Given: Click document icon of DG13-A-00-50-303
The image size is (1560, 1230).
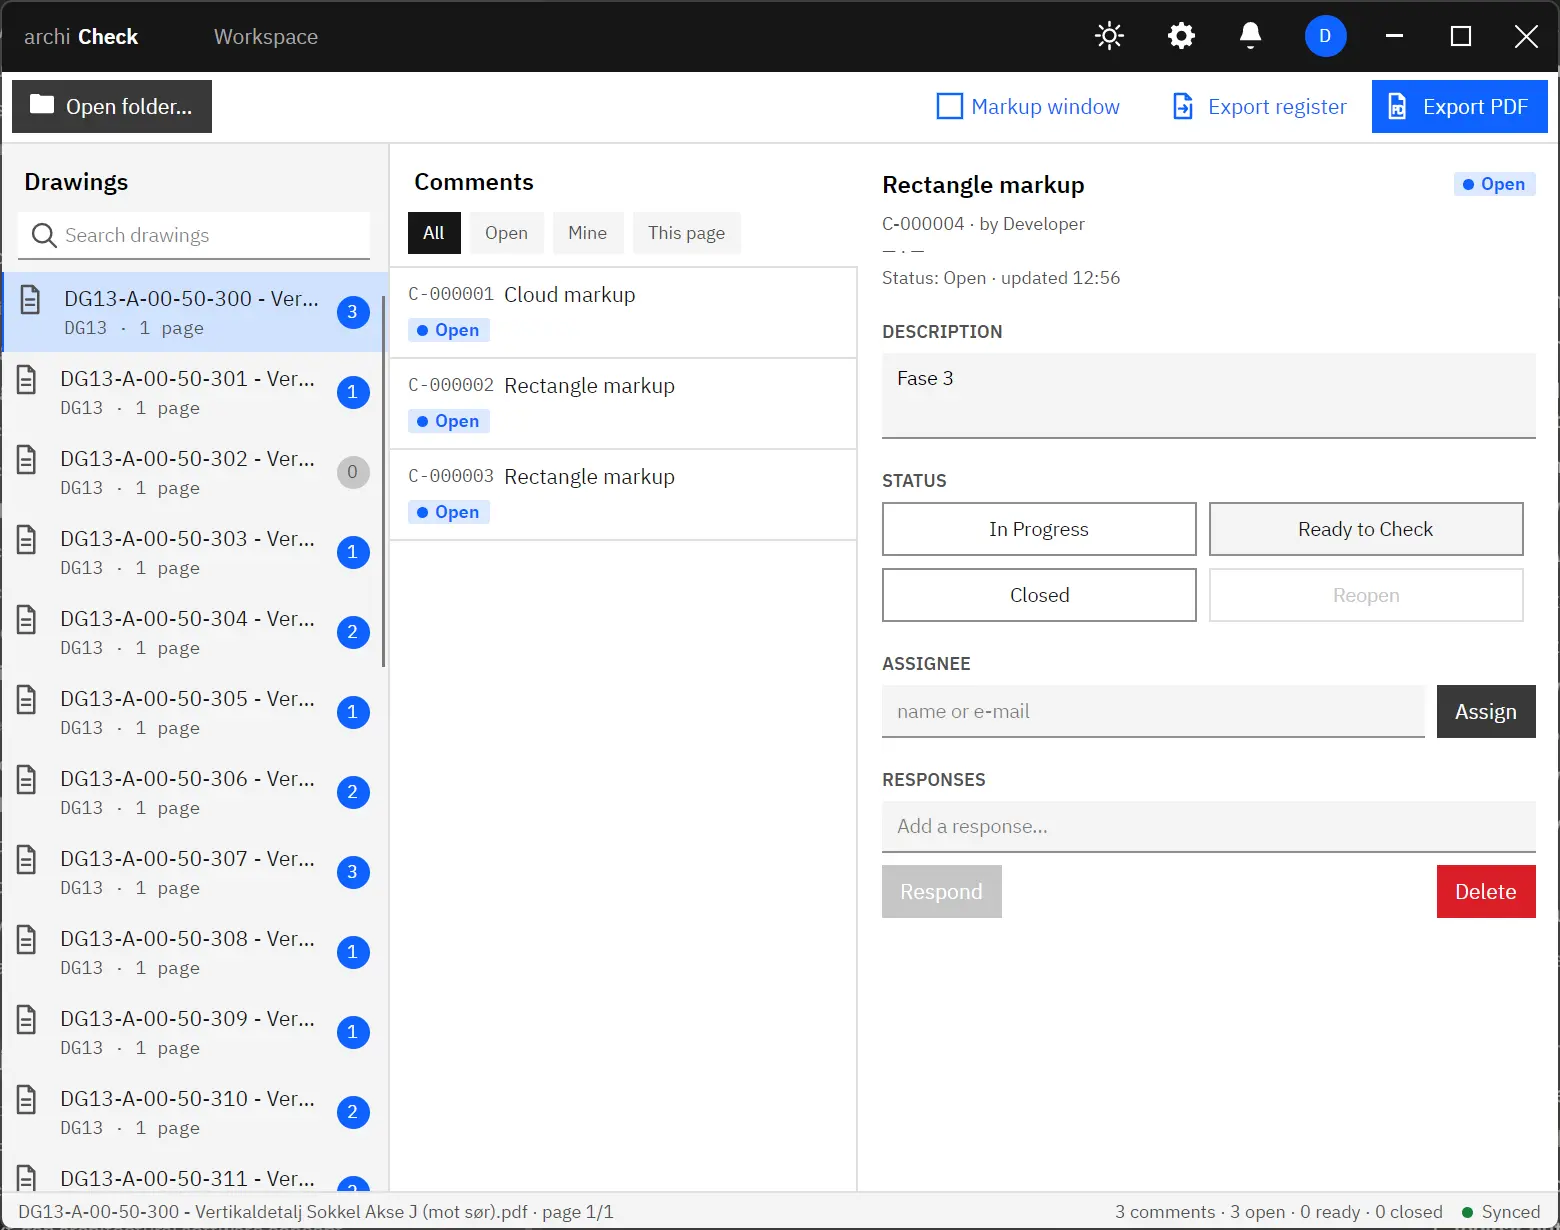Looking at the screenshot, I should click(x=27, y=539).
